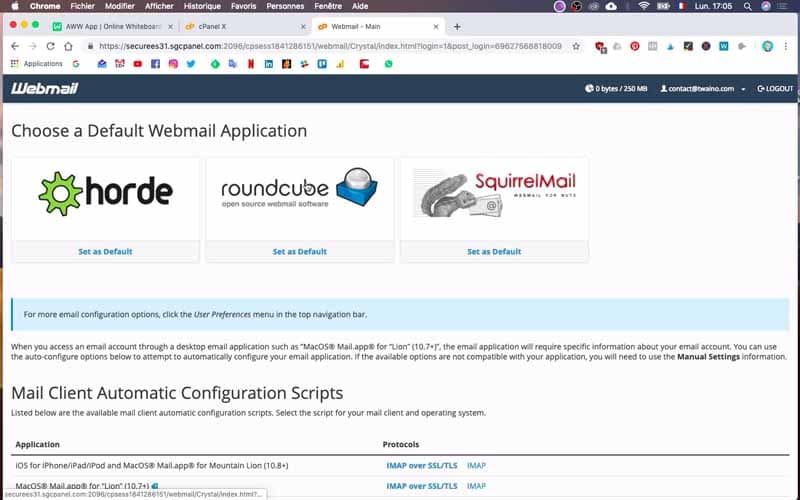
Task: Click the disk usage 0 bytes / 250 MB indicator
Action: [616, 88]
